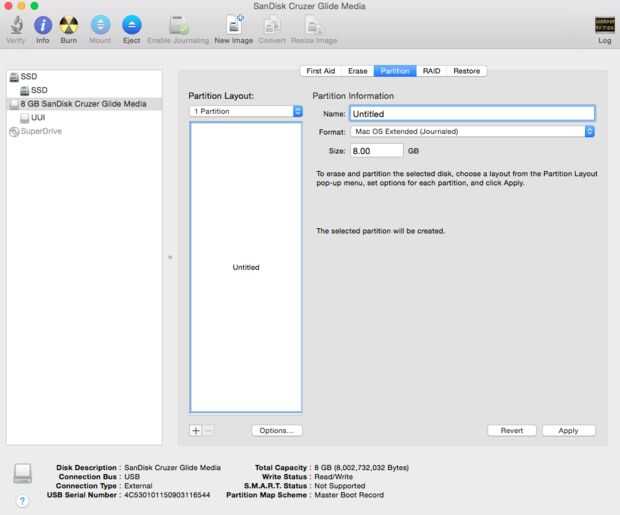Click the Enable Journaling toolbar icon
The height and width of the screenshot is (515, 620).
click(x=178, y=25)
